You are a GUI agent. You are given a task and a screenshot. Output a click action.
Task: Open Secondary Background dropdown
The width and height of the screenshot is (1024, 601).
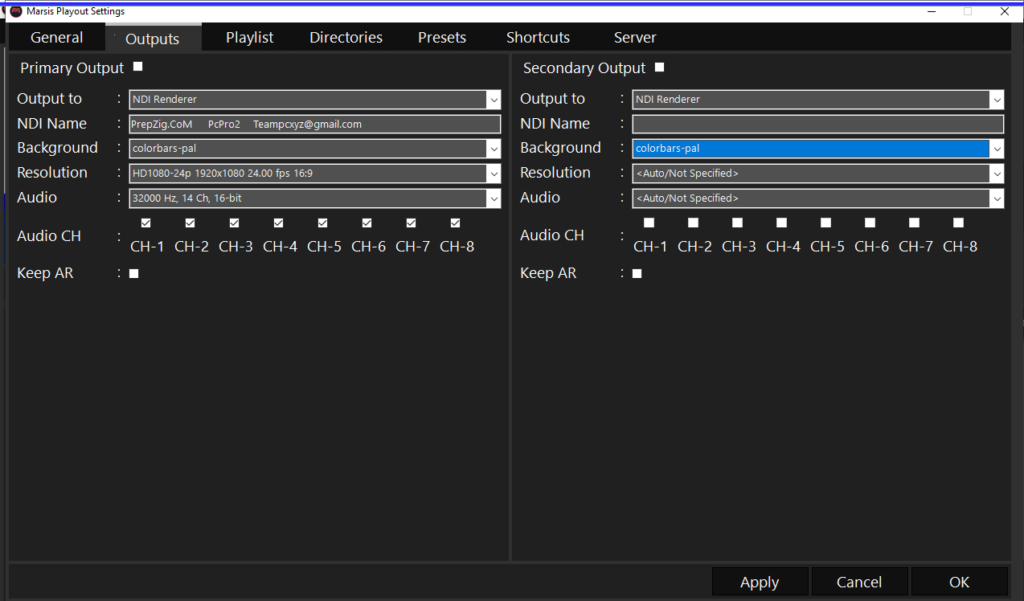point(818,148)
